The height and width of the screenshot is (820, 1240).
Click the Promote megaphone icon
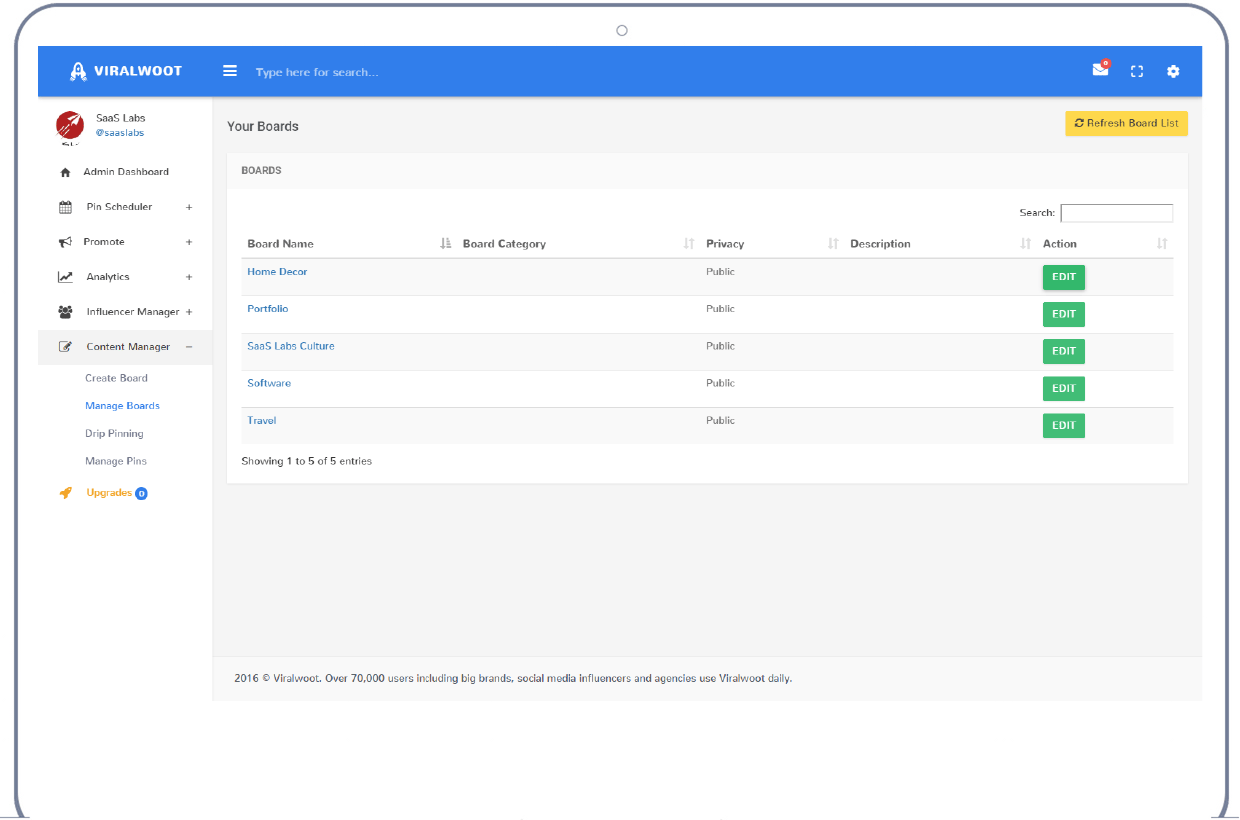point(65,242)
